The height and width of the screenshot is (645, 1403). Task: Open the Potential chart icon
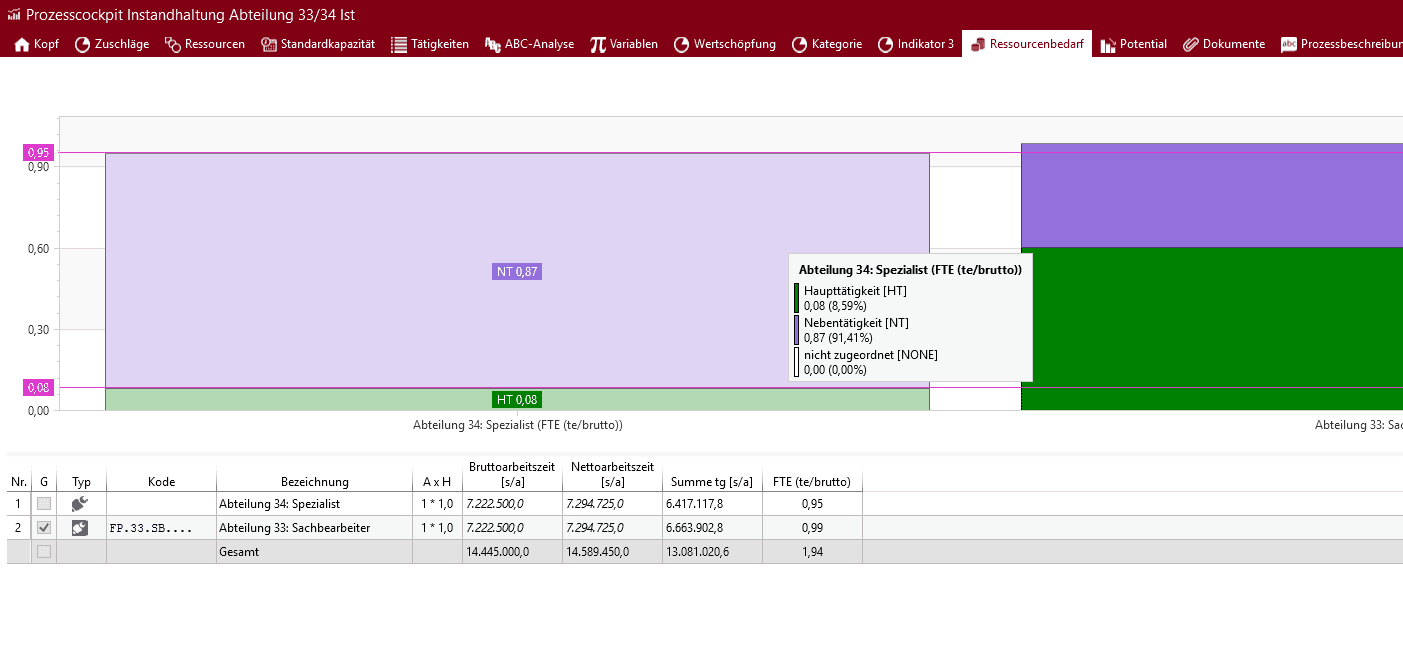tap(1108, 44)
